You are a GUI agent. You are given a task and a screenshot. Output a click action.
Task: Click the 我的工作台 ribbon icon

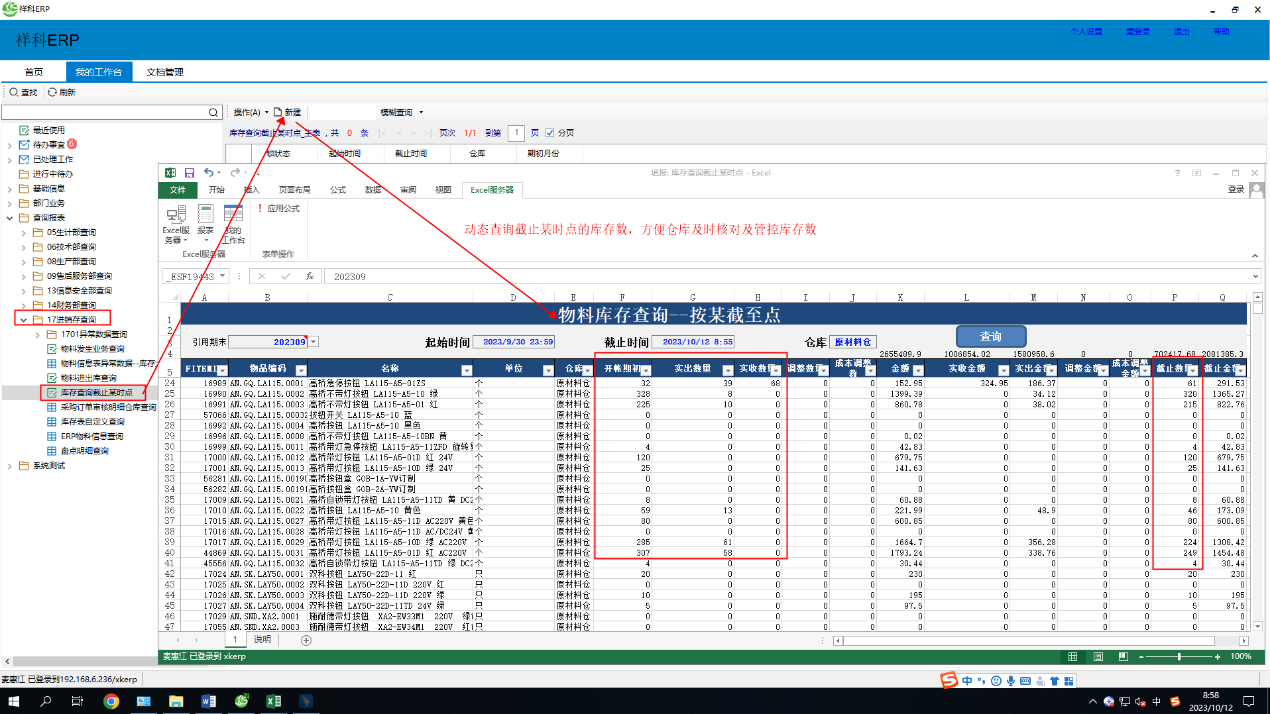tap(233, 221)
